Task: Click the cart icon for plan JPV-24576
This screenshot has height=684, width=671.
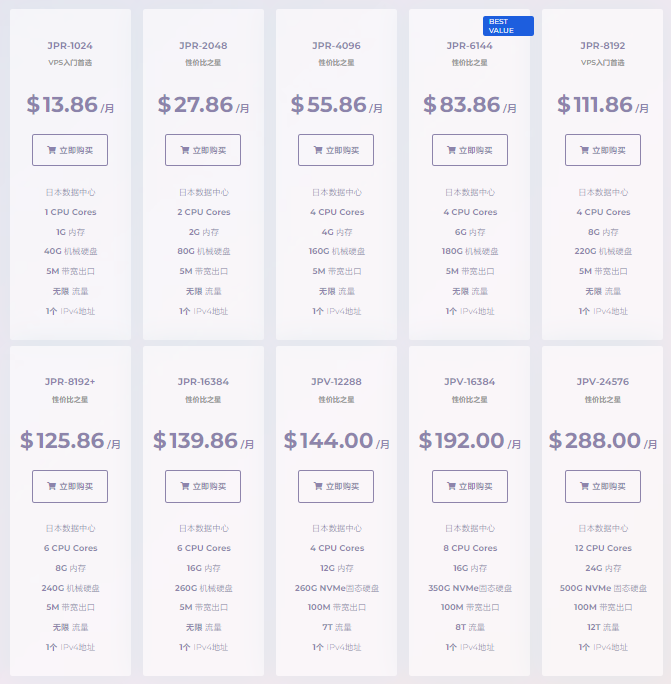Action: click(584, 486)
